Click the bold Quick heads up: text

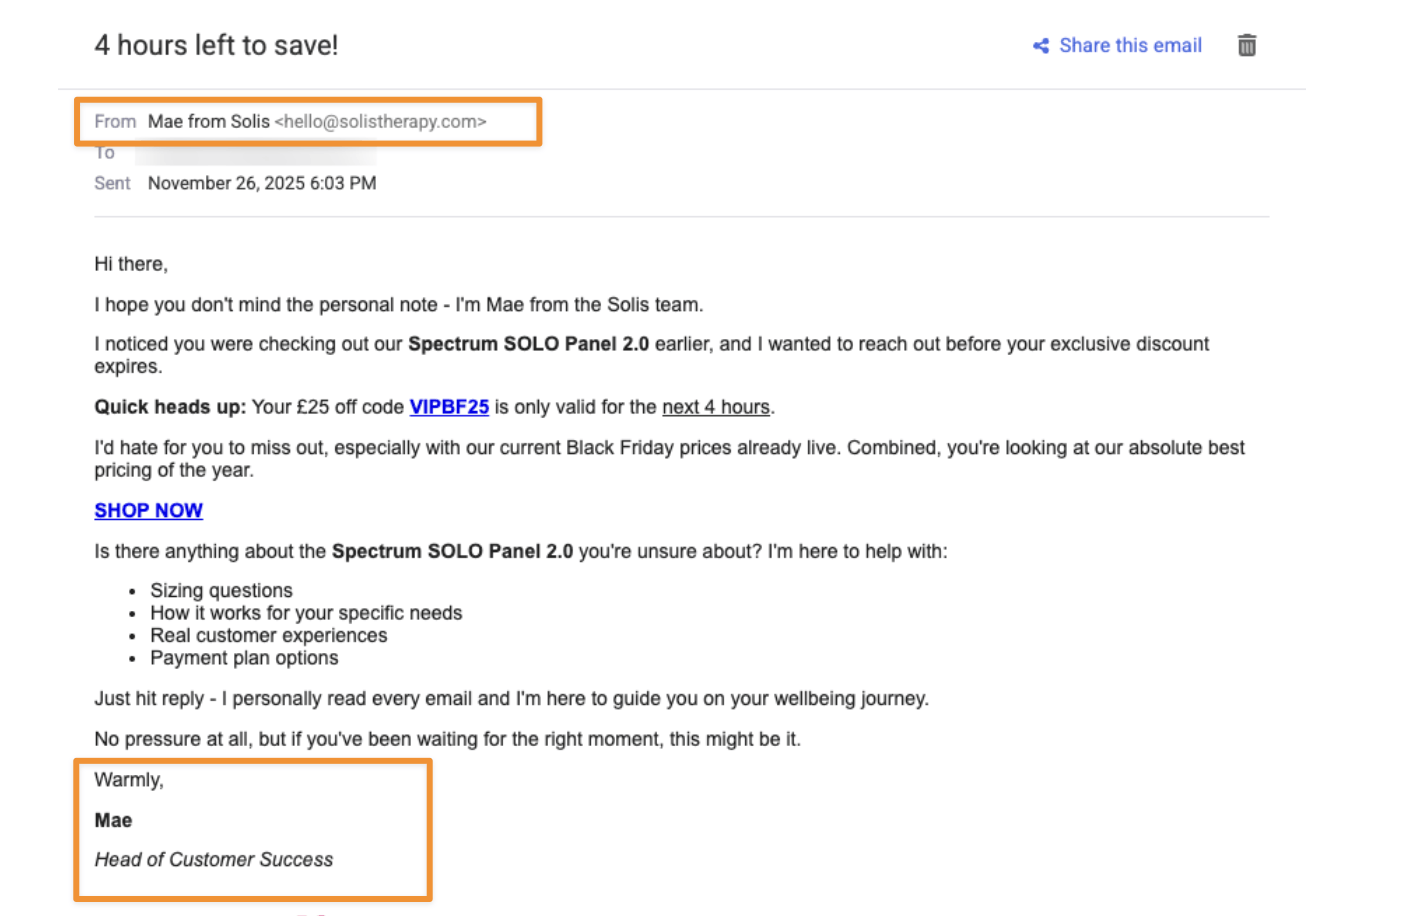(170, 407)
